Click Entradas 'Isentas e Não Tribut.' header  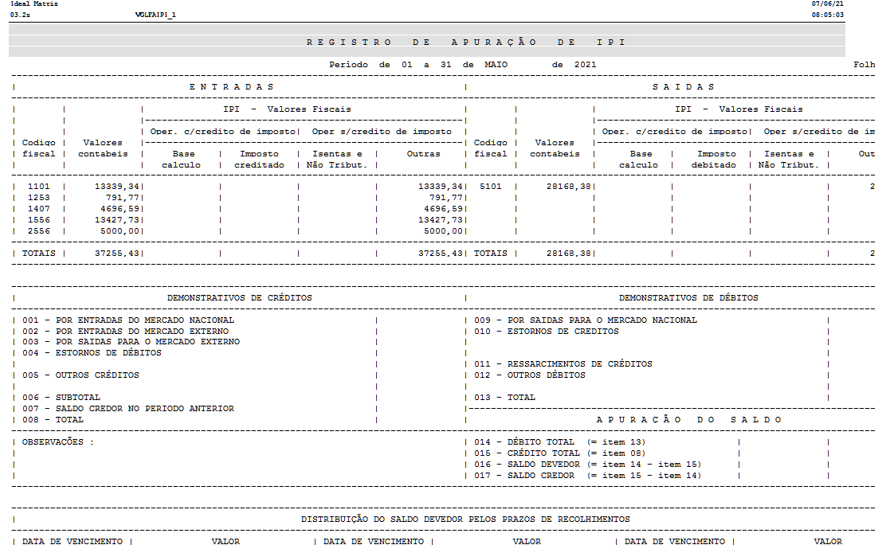[336, 160]
